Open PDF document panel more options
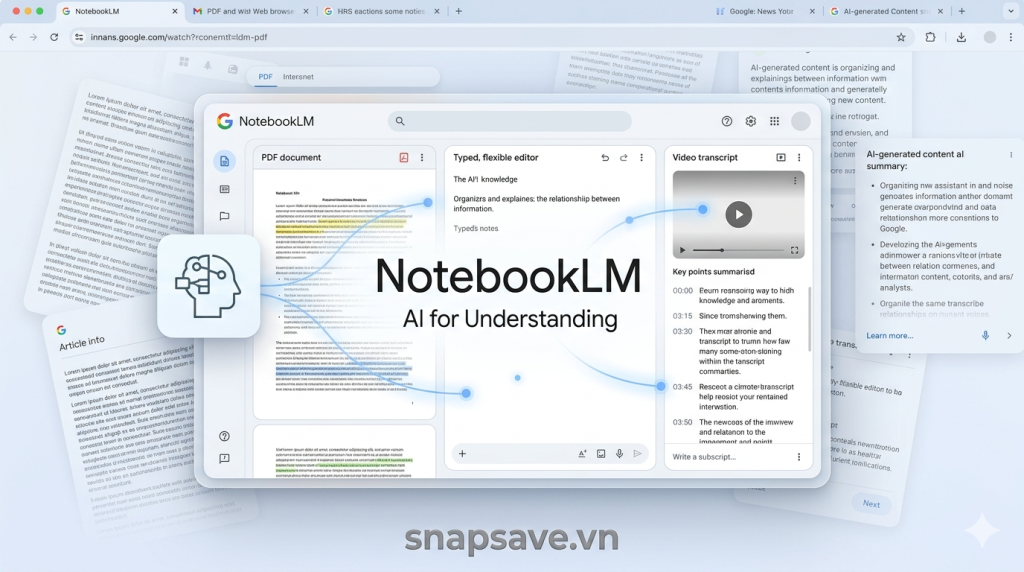 tap(422, 157)
